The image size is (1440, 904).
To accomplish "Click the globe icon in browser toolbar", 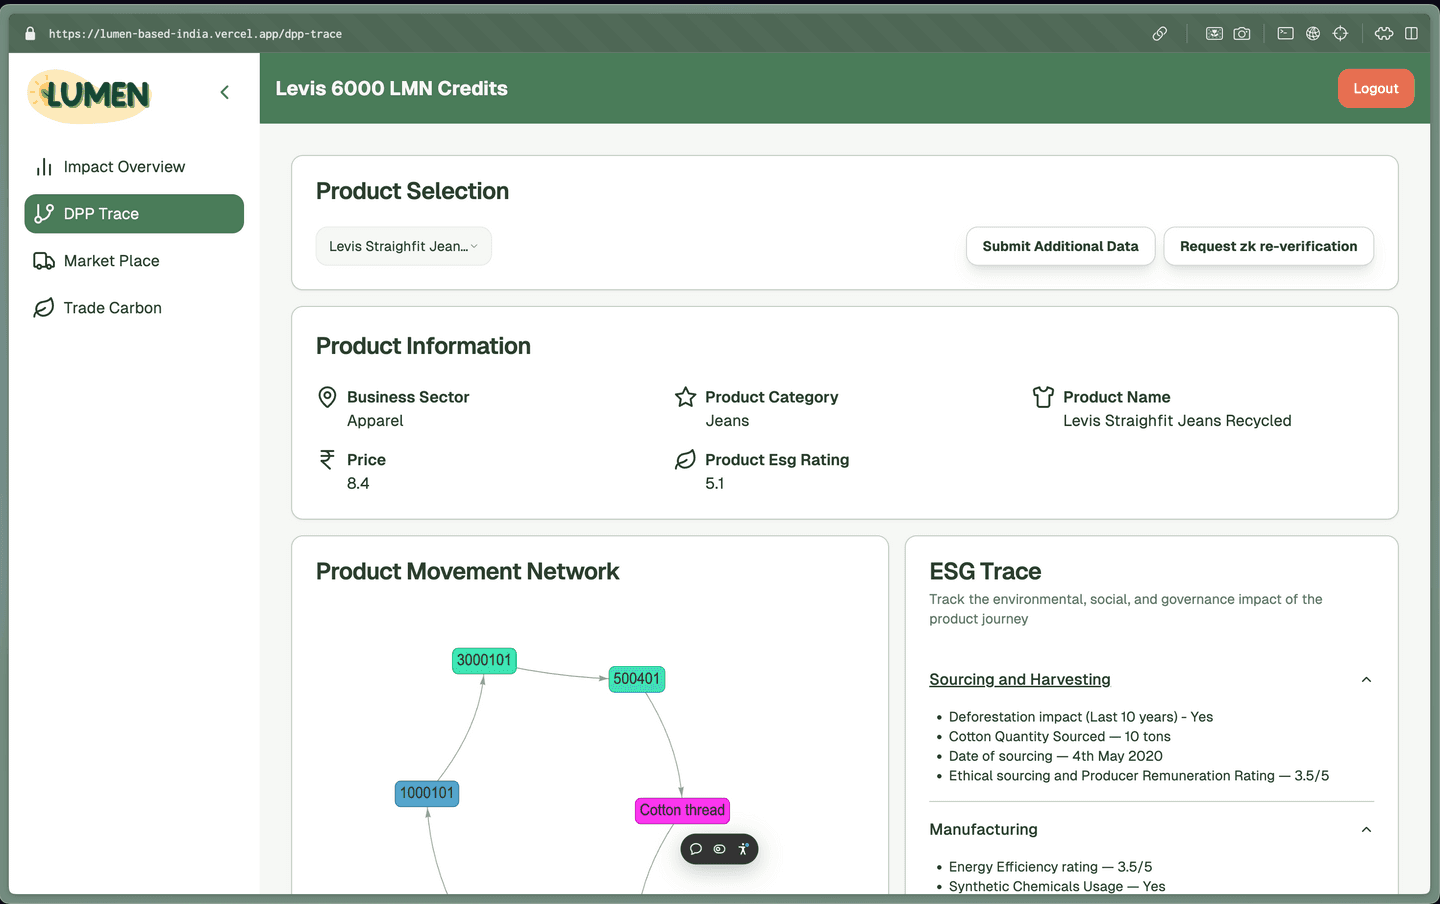I will tap(1313, 33).
